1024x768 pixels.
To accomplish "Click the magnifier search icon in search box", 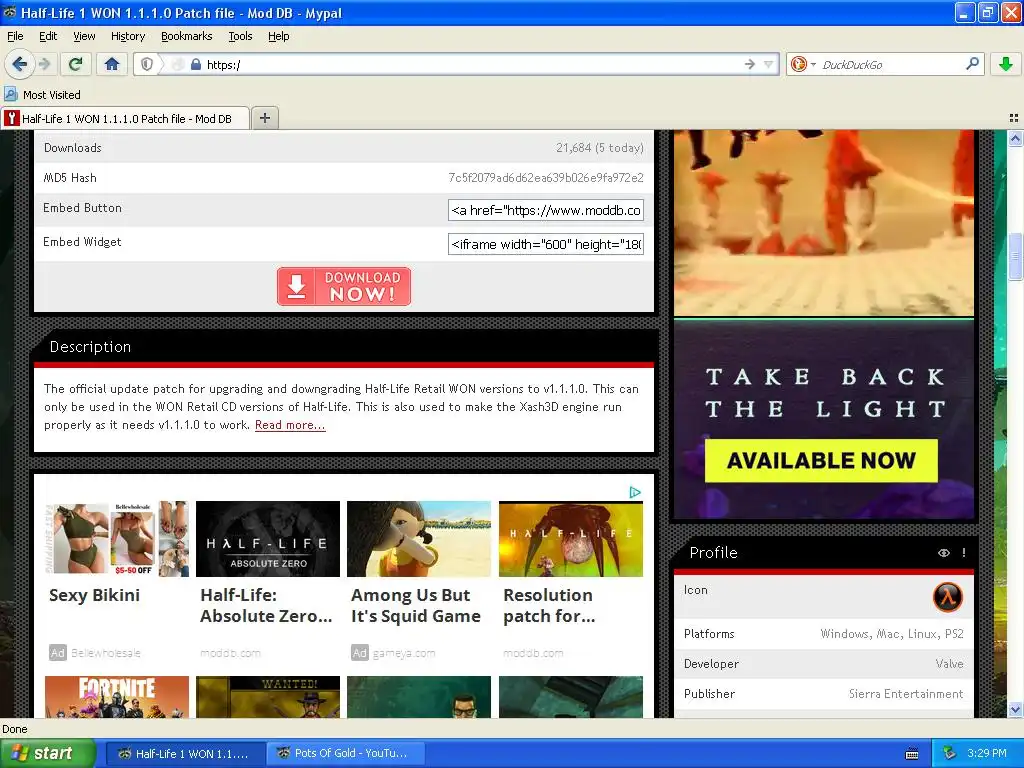I will pos(972,63).
